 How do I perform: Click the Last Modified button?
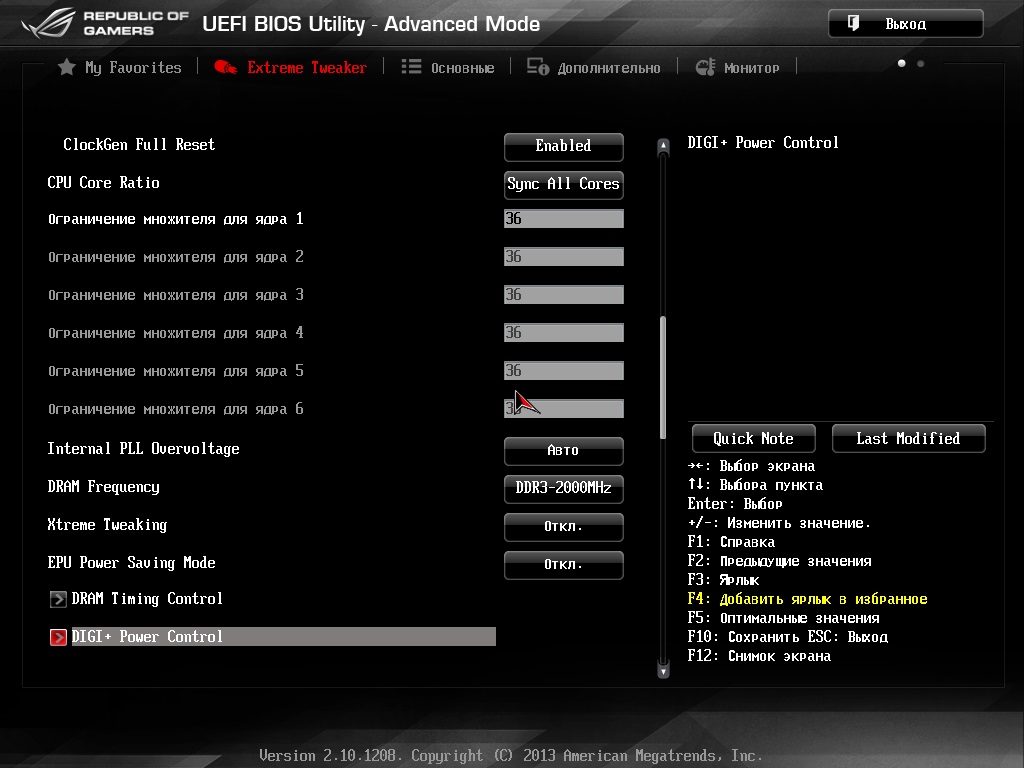[908, 438]
